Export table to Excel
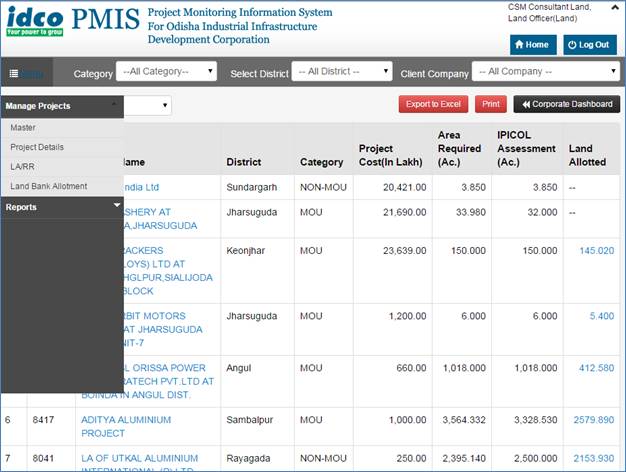The width and height of the screenshot is (626, 472). click(433, 104)
